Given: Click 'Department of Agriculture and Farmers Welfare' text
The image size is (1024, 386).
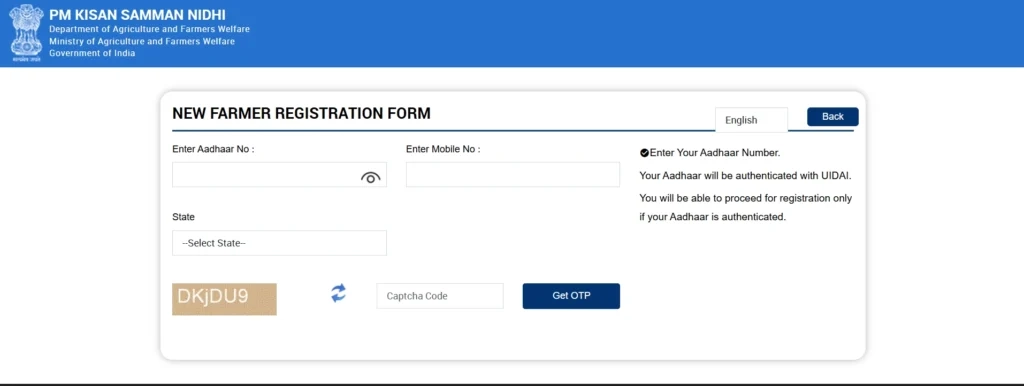Looking at the screenshot, I should (149, 29).
